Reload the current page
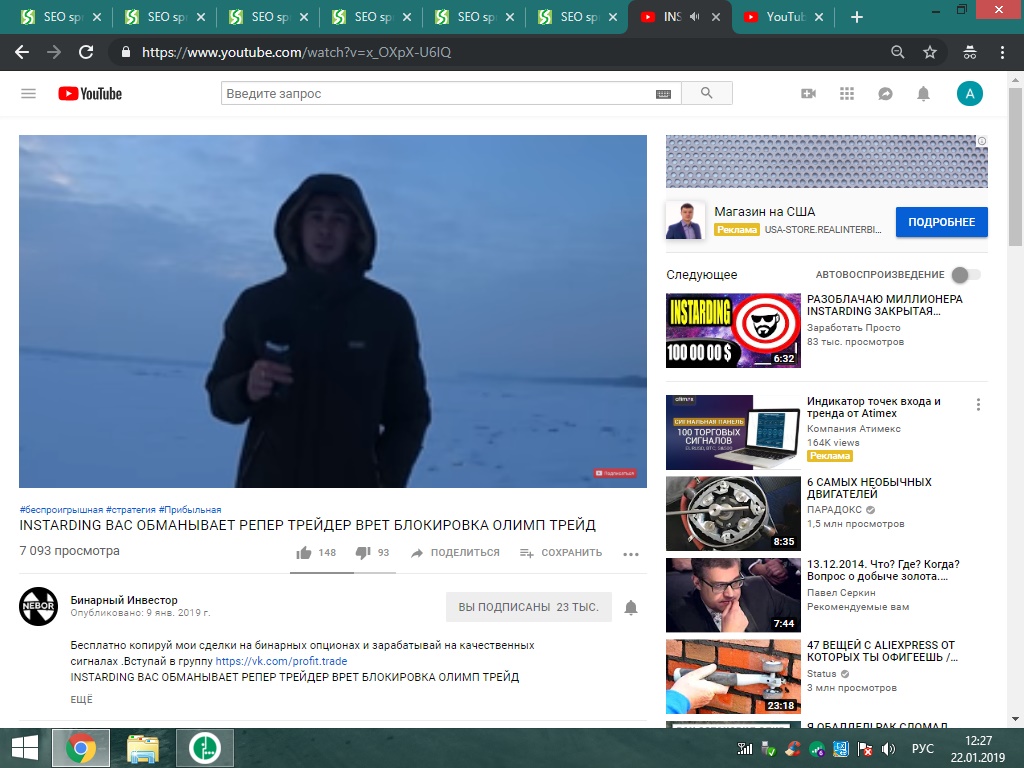Viewport: 1024px width, 768px height. [x=86, y=52]
